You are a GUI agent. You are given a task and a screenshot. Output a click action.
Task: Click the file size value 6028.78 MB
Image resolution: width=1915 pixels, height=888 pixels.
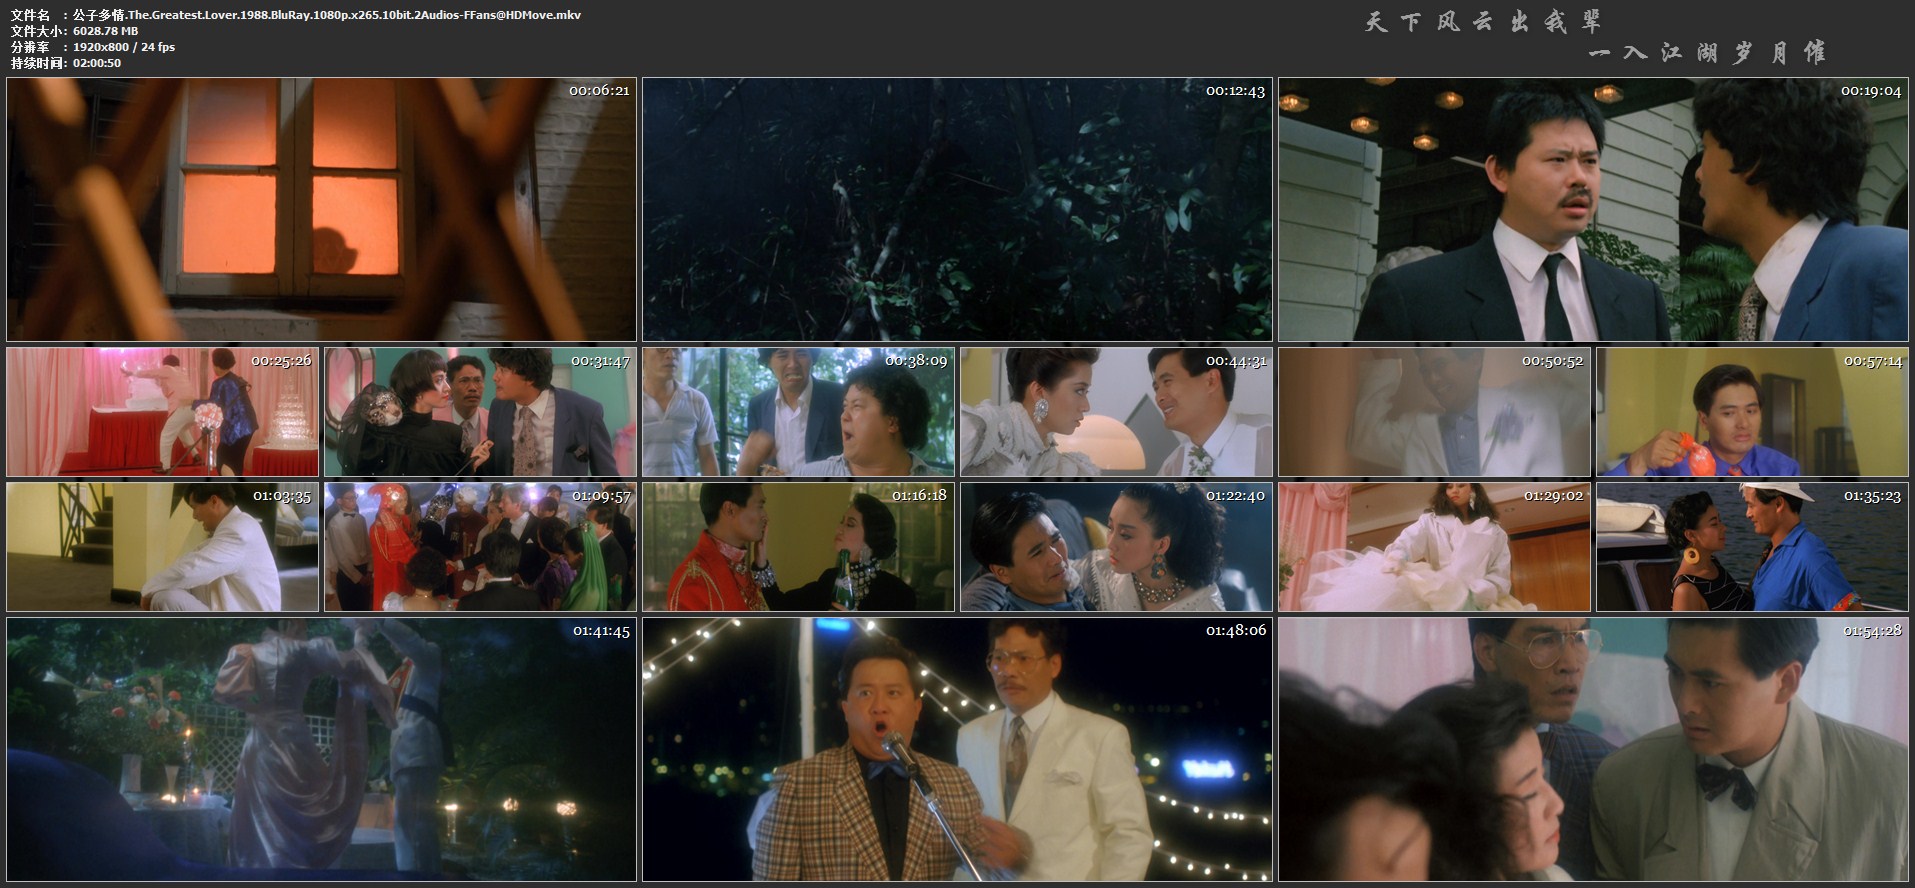tap(106, 31)
